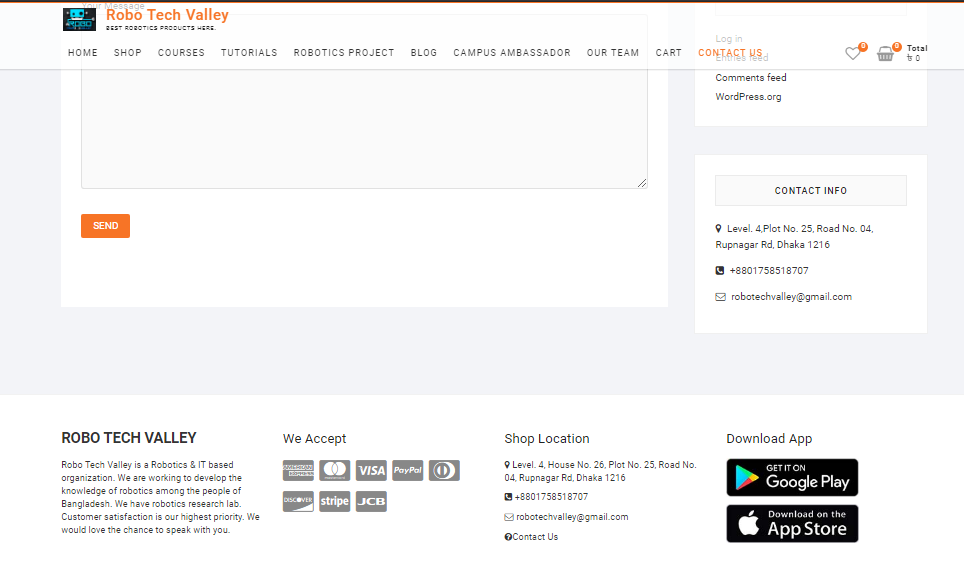Click the We Accept heading
Image resolution: width=964 pixels, height=573 pixels.
314,438
